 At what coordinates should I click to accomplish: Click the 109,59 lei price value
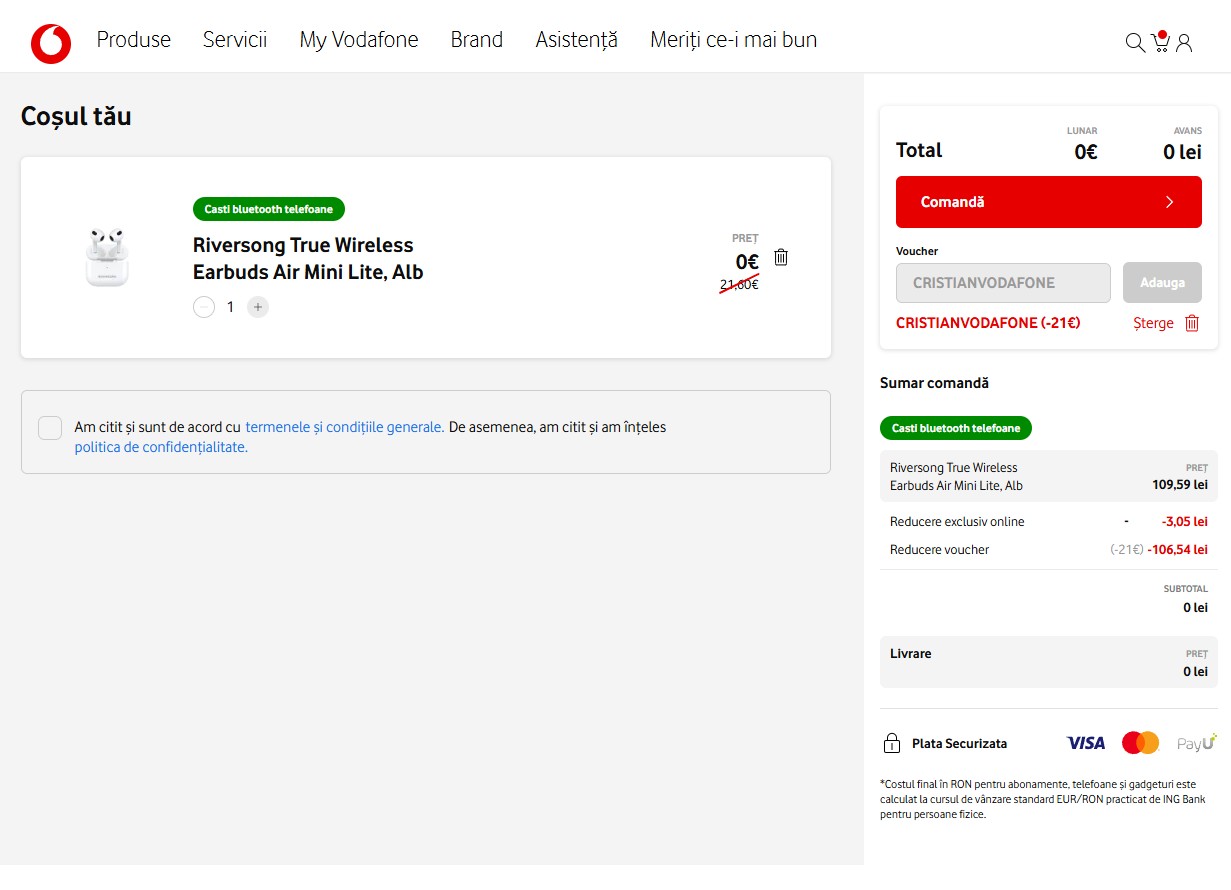[1180, 485]
